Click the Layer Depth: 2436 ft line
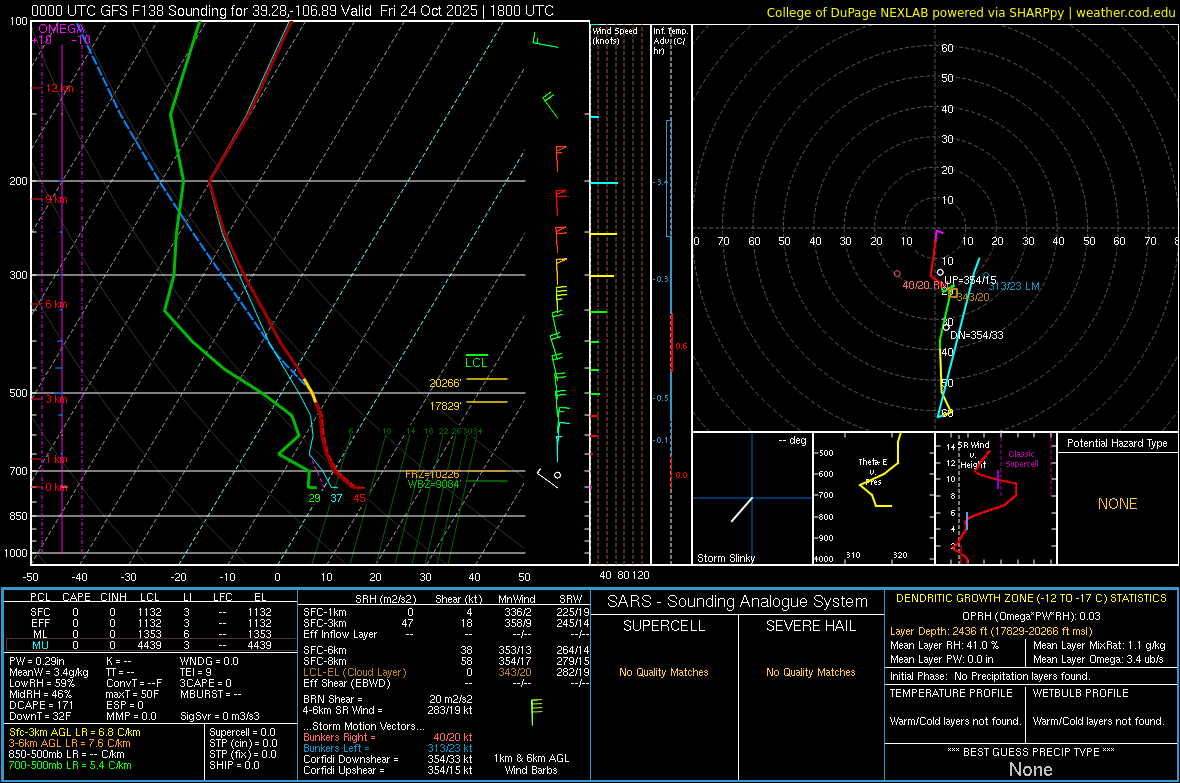The image size is (1180, 783). [x=991, y=631]
